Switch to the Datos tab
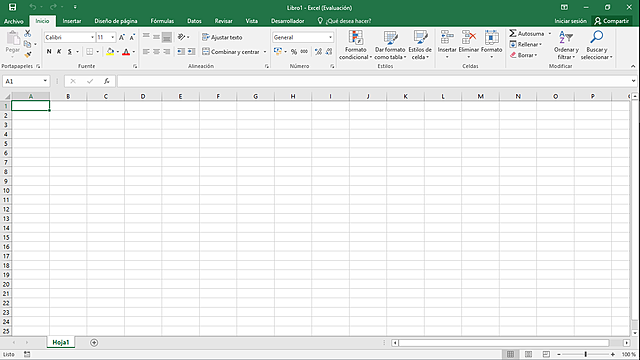This screenshot has width=640, height=360. pyautogui.click(x=194, y=21)
